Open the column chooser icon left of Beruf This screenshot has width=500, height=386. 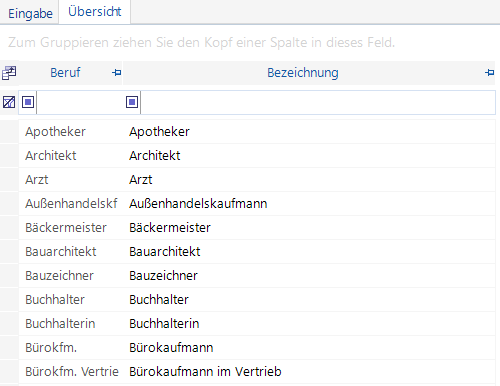click(x=9, y=73)
